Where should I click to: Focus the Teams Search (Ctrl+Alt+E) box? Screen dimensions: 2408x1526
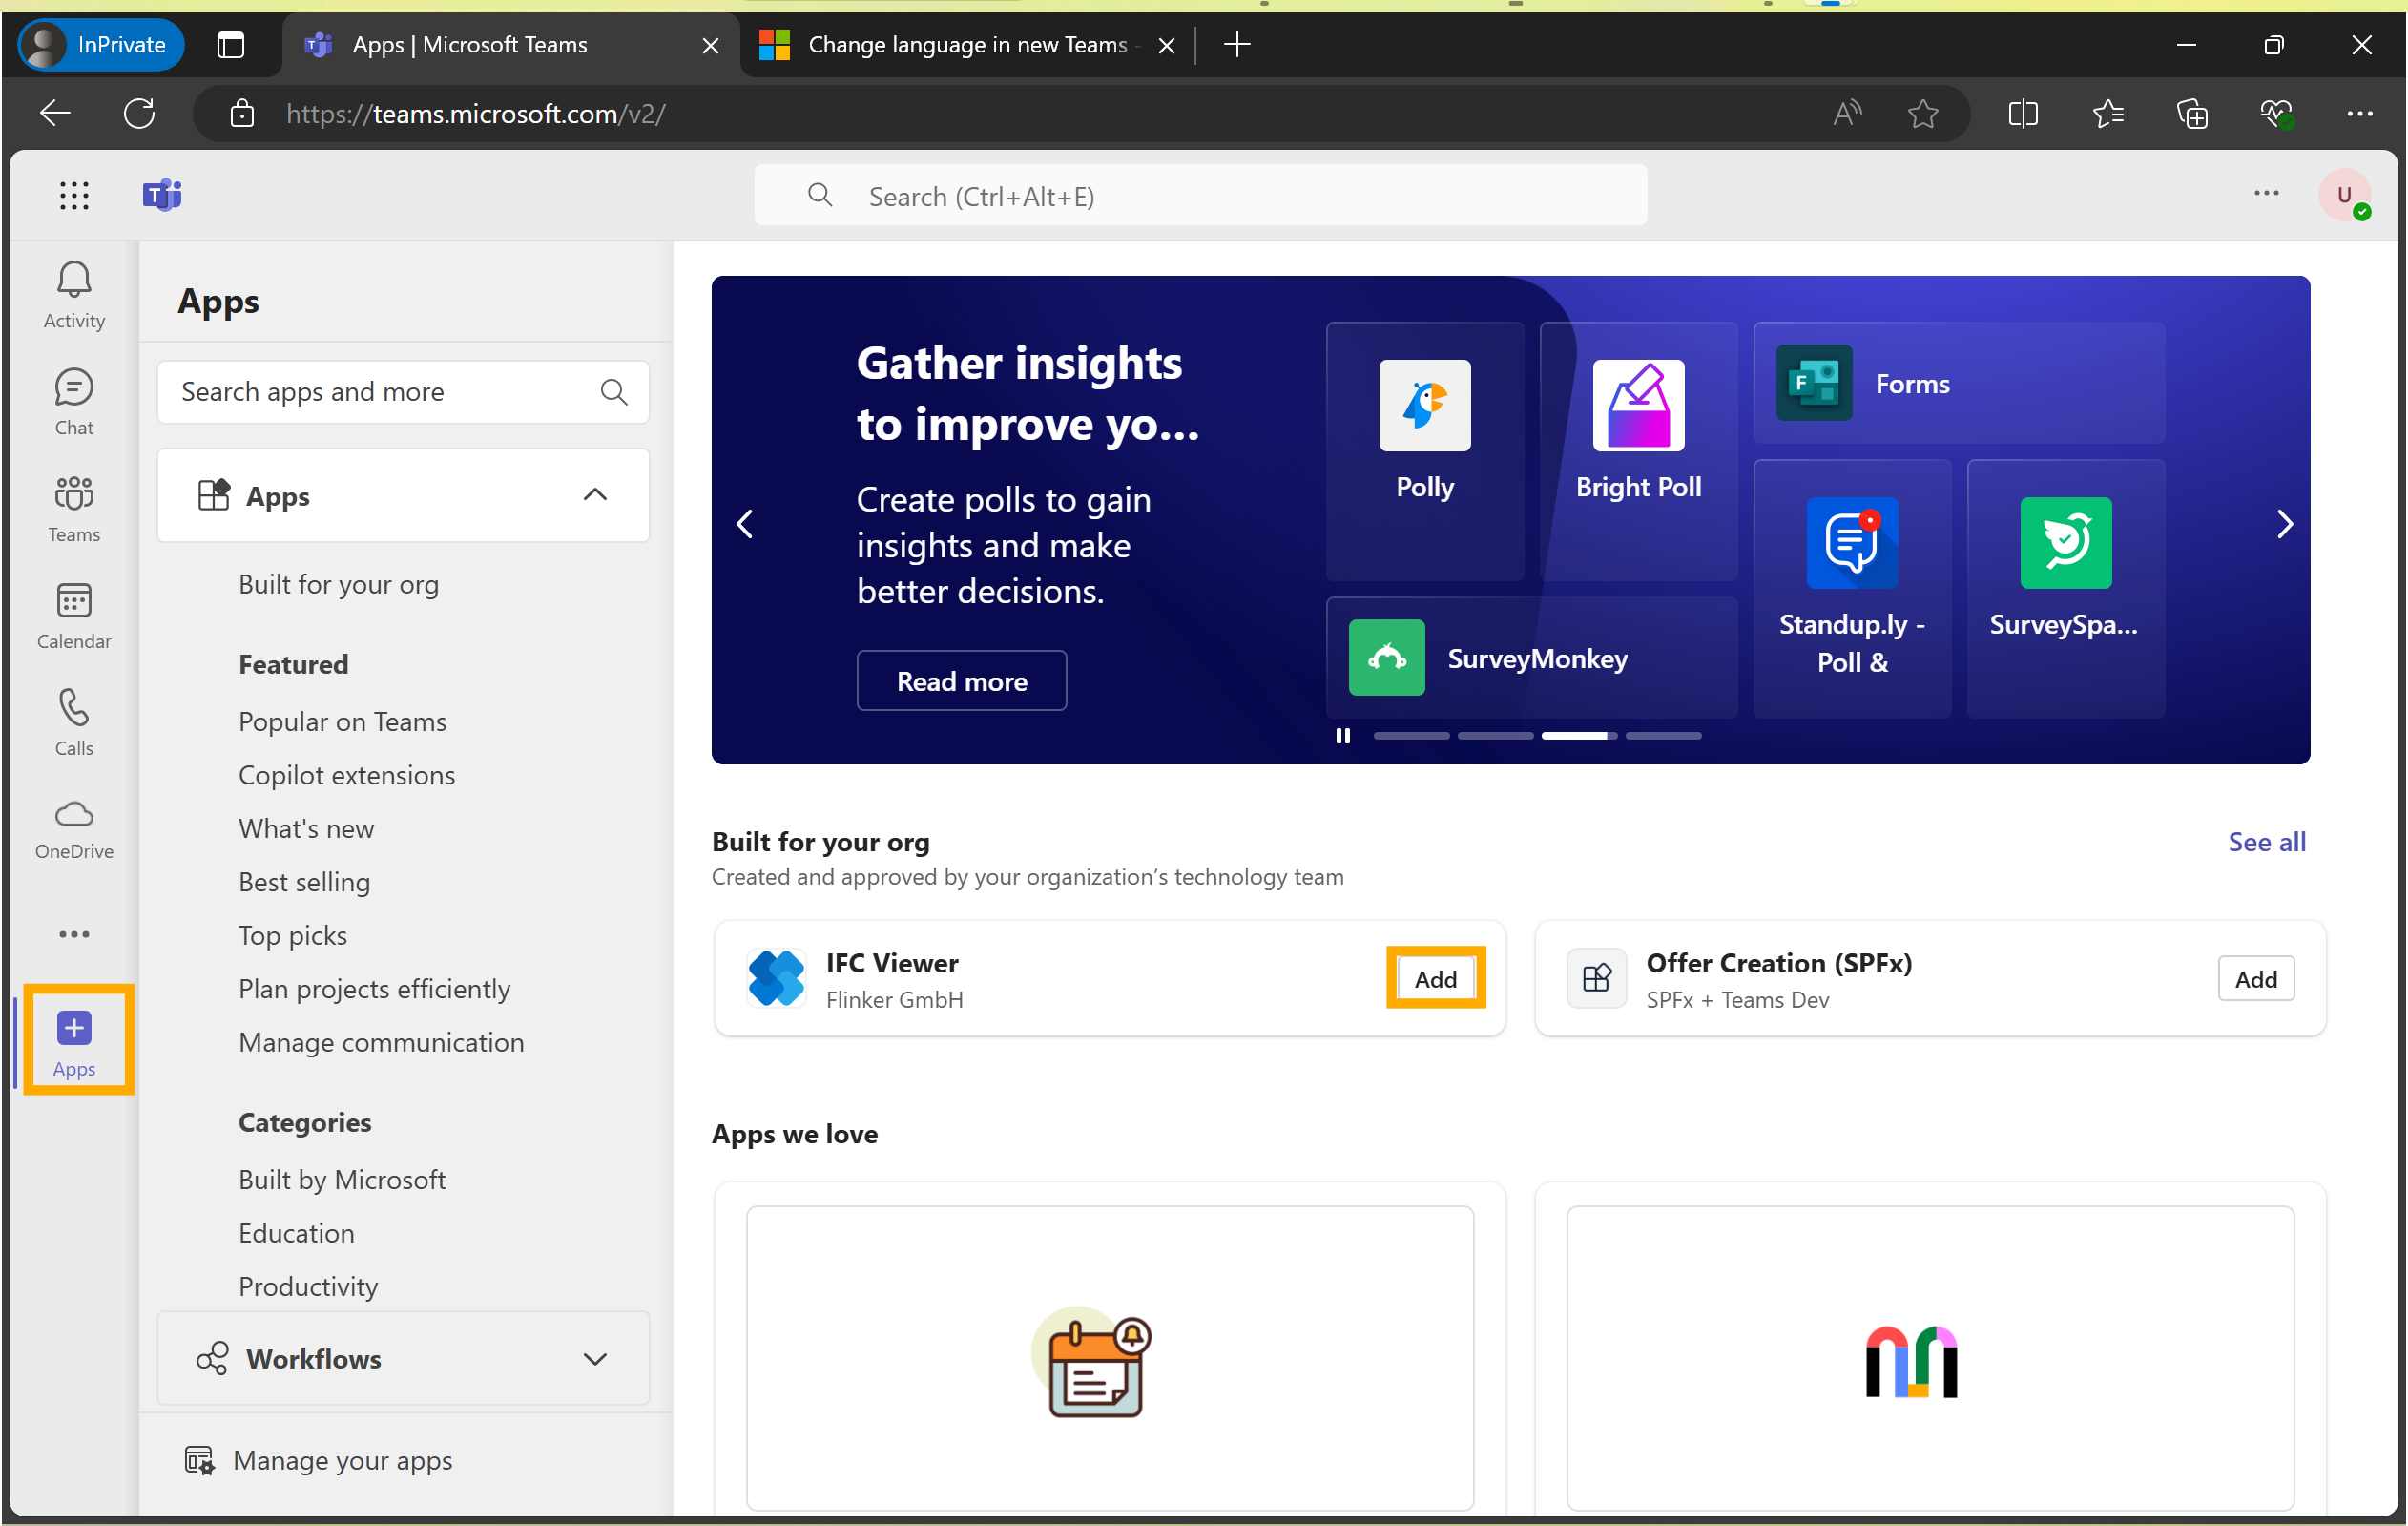tap(1200, 195)
